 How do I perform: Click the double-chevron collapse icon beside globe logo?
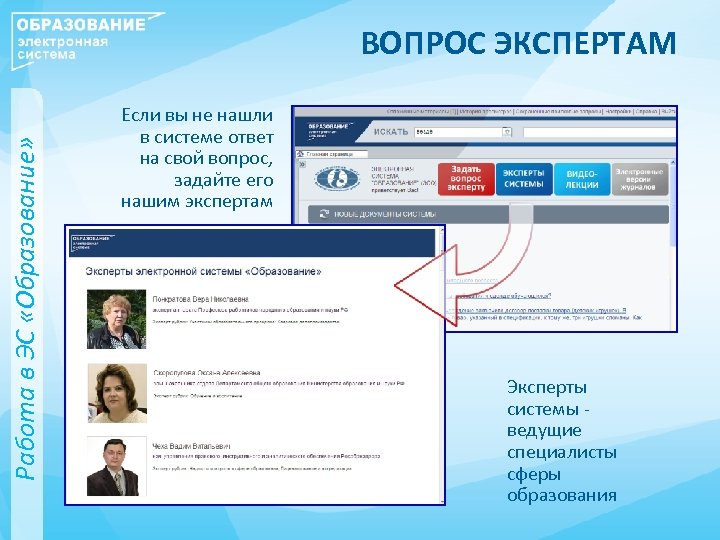[303, 165]
